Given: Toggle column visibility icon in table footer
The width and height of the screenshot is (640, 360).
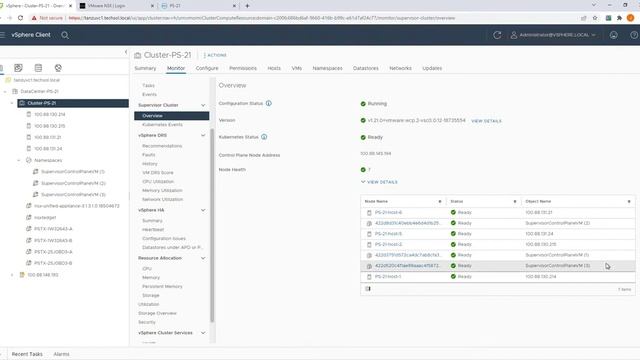Looking at the screenshot, I should [368, 289].
